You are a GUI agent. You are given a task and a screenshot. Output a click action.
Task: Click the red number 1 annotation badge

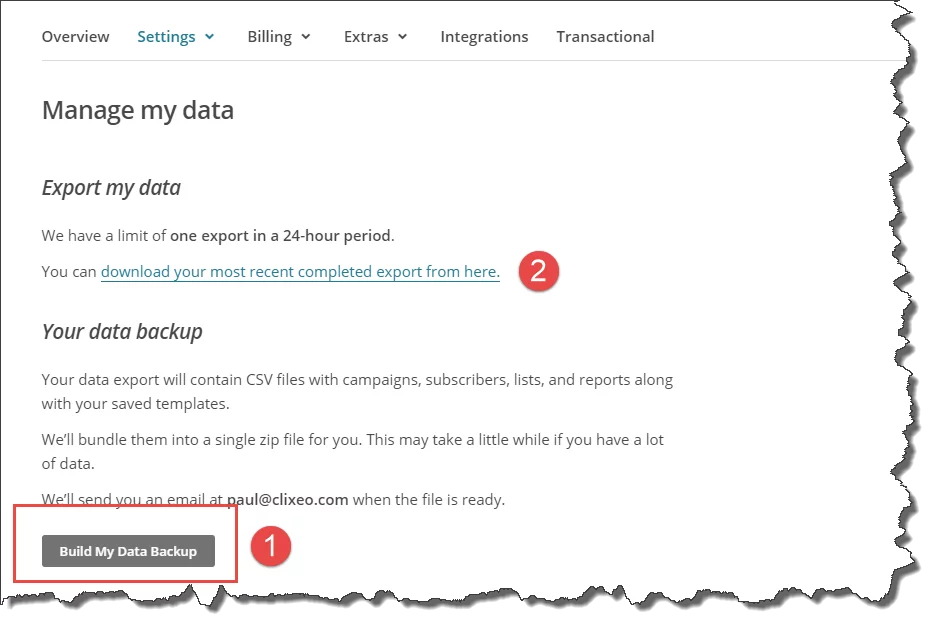[271, 547]
